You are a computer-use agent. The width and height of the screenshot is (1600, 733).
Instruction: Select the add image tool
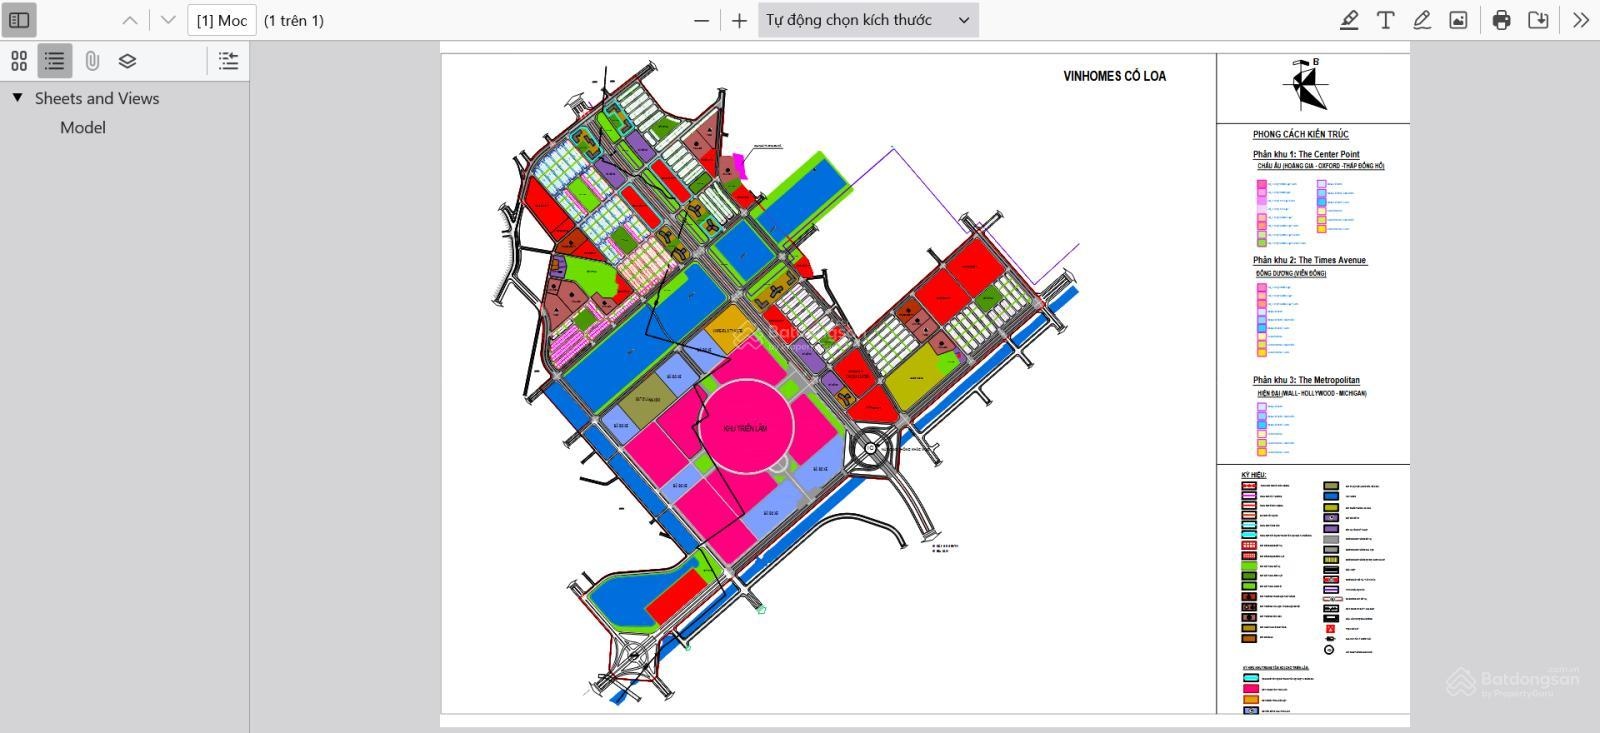[x=1459, y=20]
